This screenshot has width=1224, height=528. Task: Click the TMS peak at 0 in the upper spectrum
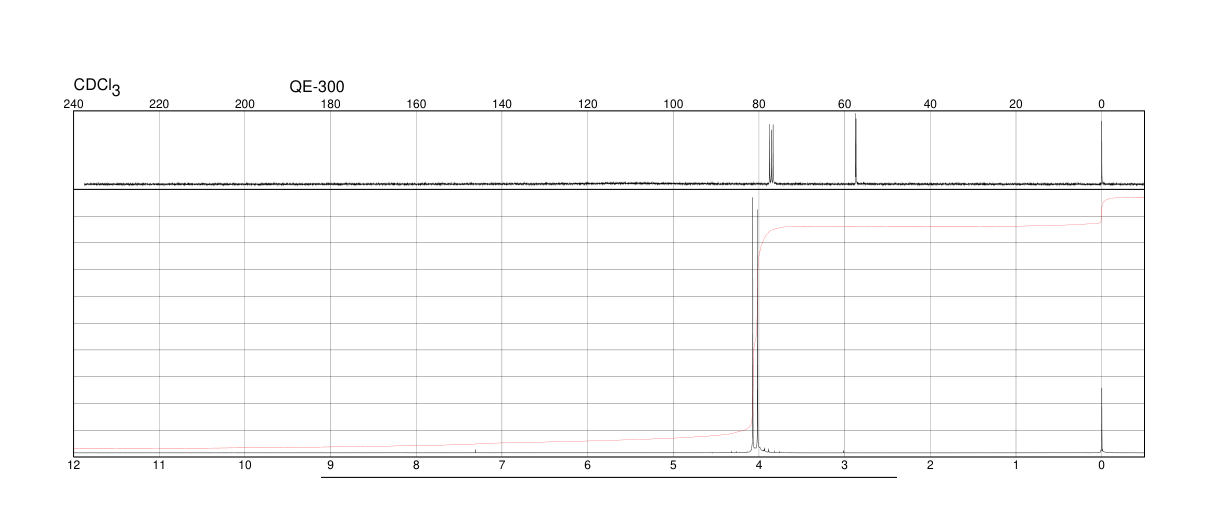coord(1101,153)
